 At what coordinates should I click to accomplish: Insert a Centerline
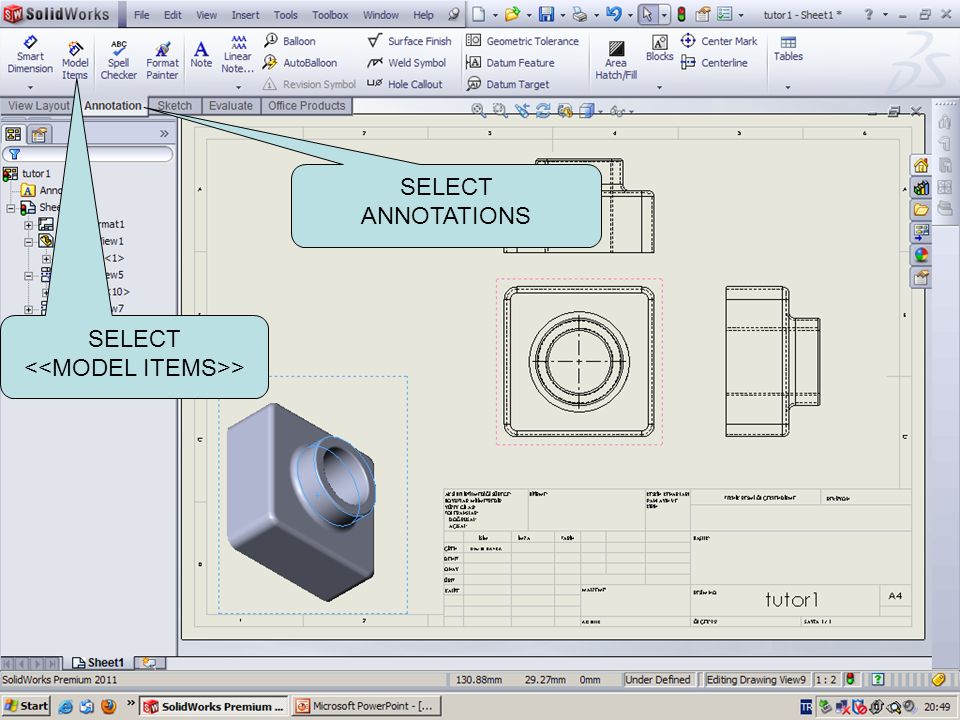714,62
